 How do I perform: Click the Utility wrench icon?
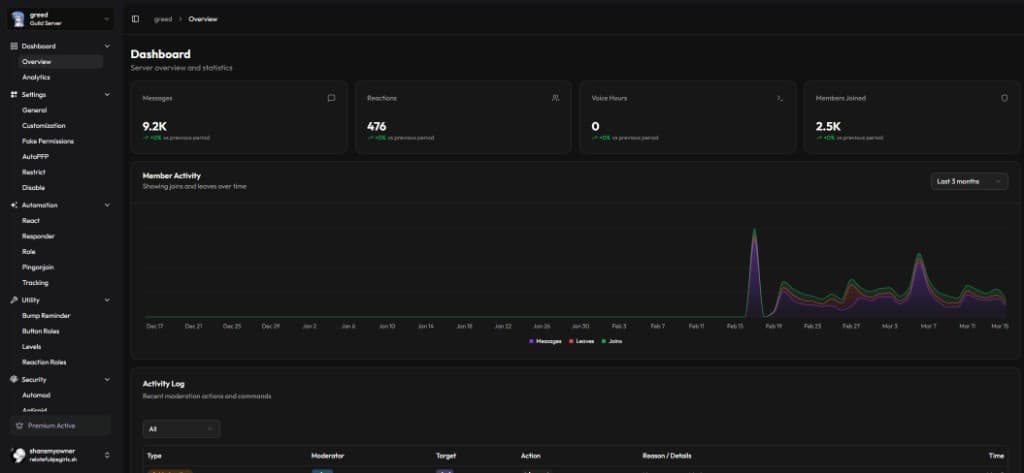point(14,300)
